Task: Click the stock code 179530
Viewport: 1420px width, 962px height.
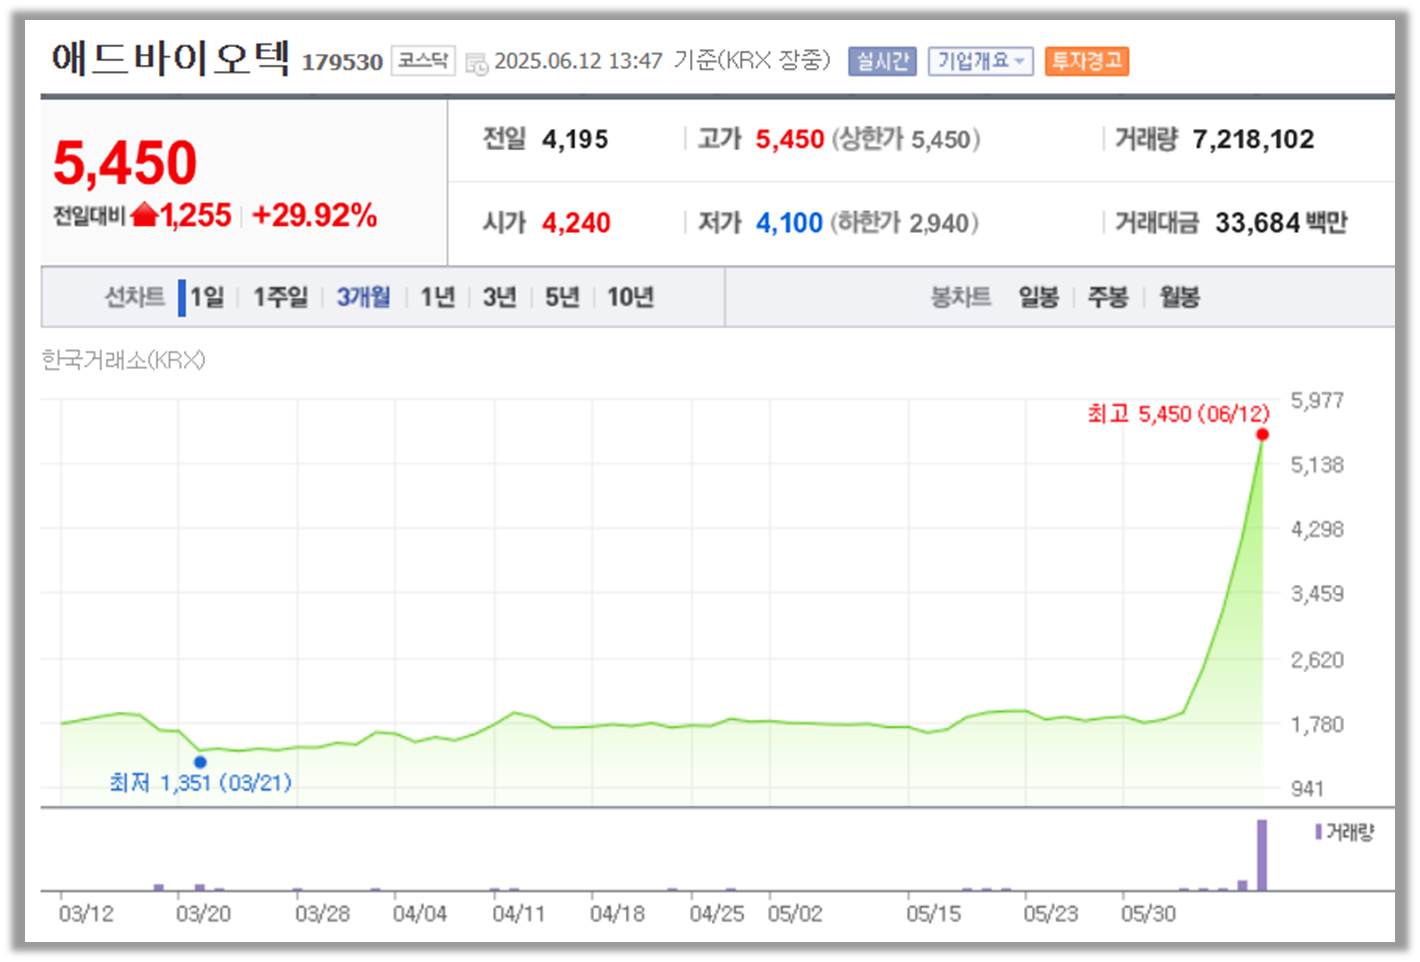Action: pyautogui.click(x=342, y=62)
